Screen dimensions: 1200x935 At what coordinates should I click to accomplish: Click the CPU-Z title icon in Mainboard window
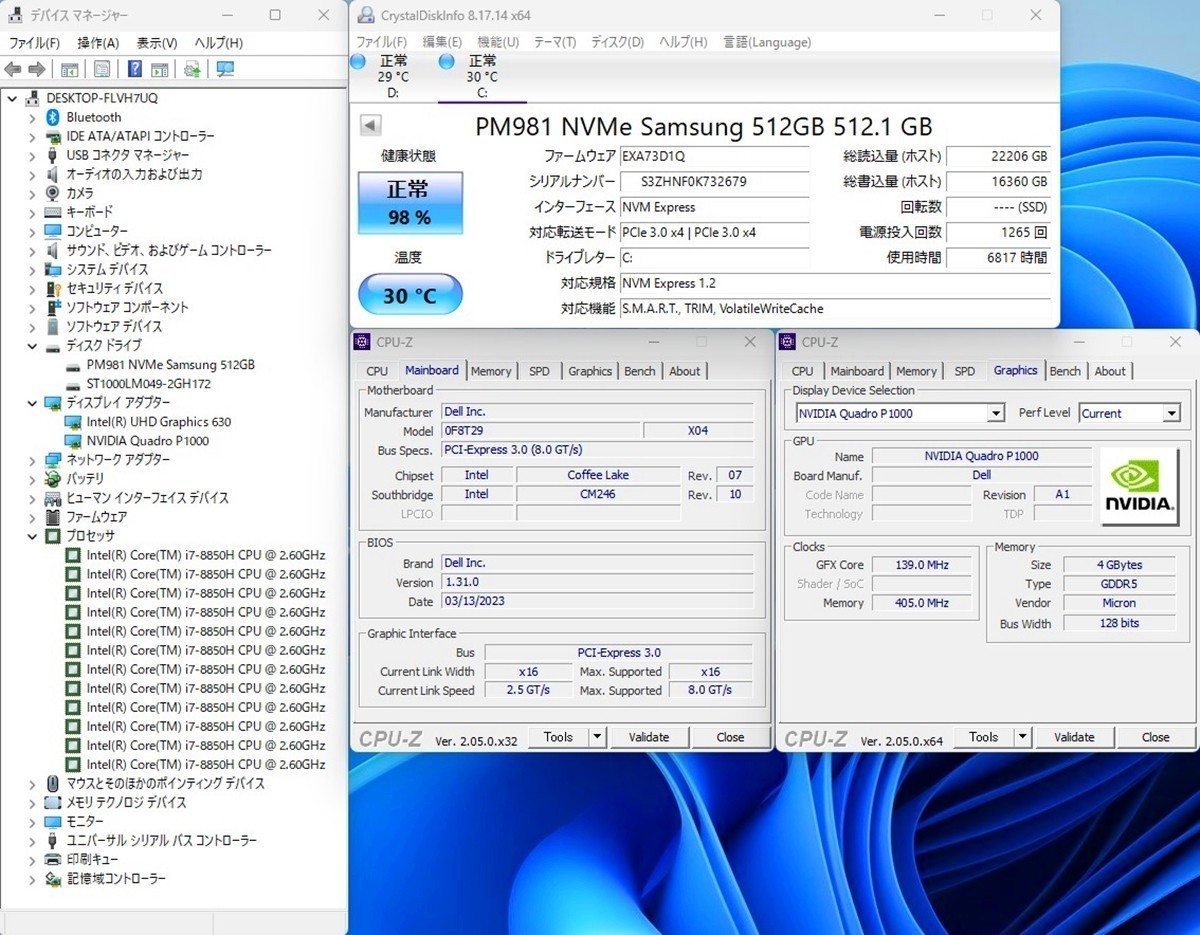362,342
